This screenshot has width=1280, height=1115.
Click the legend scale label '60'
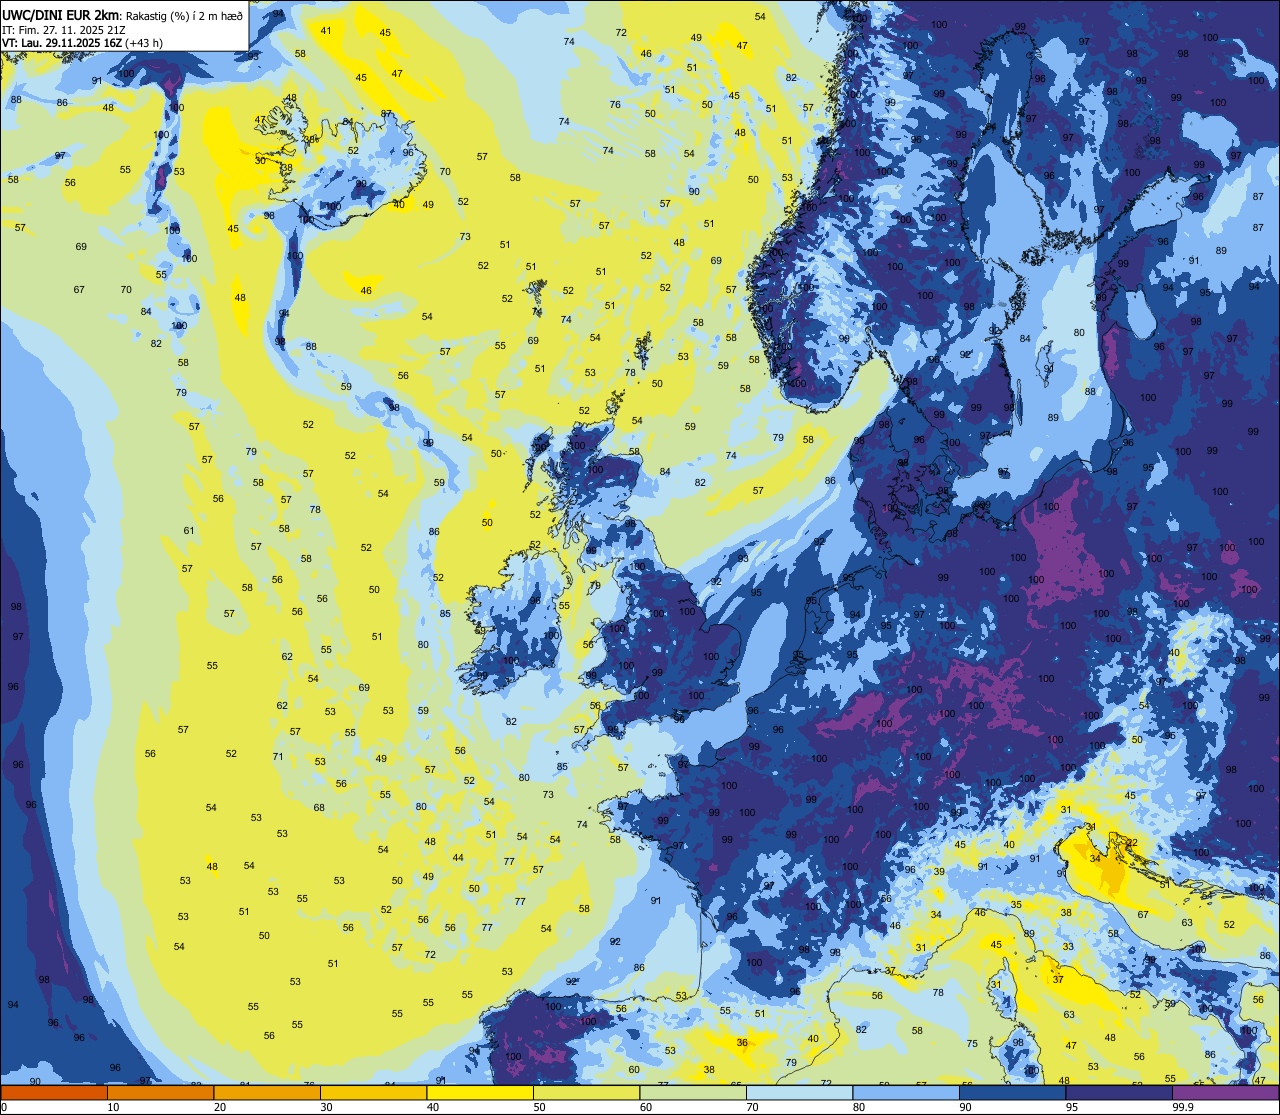(x=646, y=1107)
